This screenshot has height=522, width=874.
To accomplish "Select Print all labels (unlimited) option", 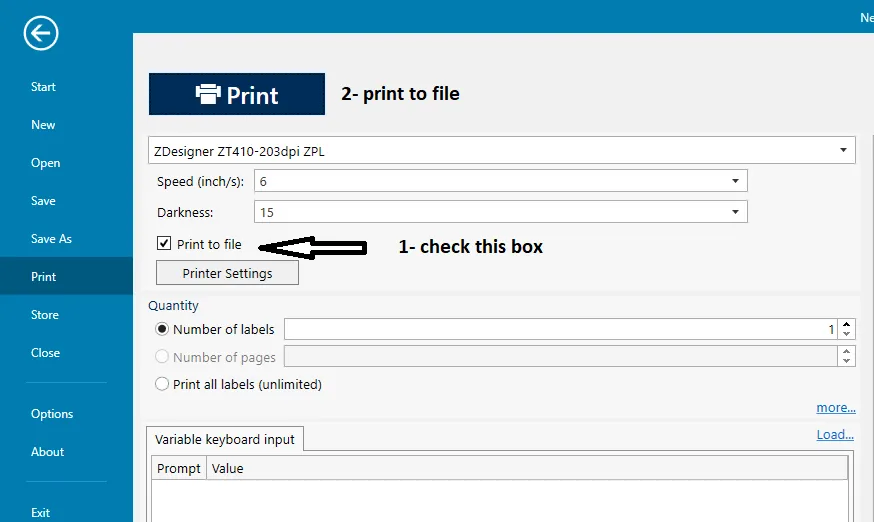I will pos(162,384).
